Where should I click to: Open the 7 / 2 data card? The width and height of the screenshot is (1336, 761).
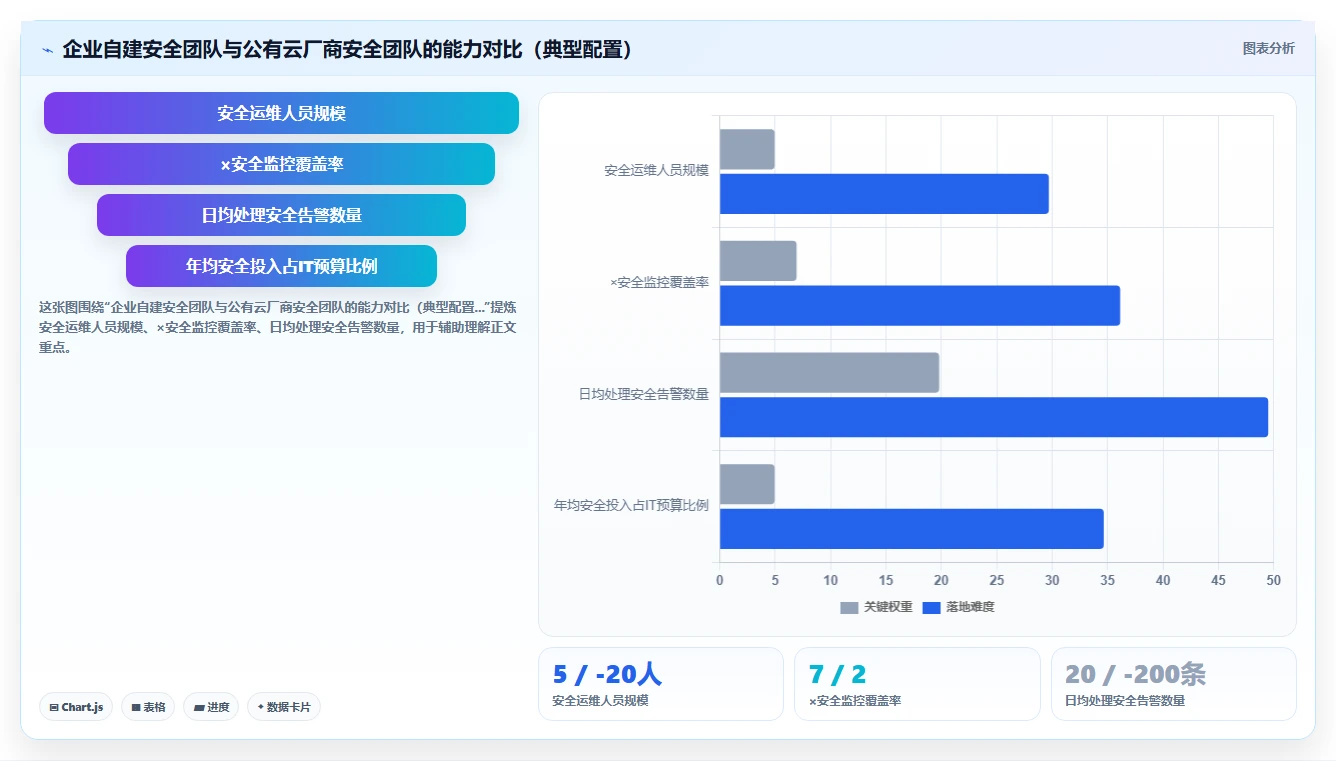917,684
